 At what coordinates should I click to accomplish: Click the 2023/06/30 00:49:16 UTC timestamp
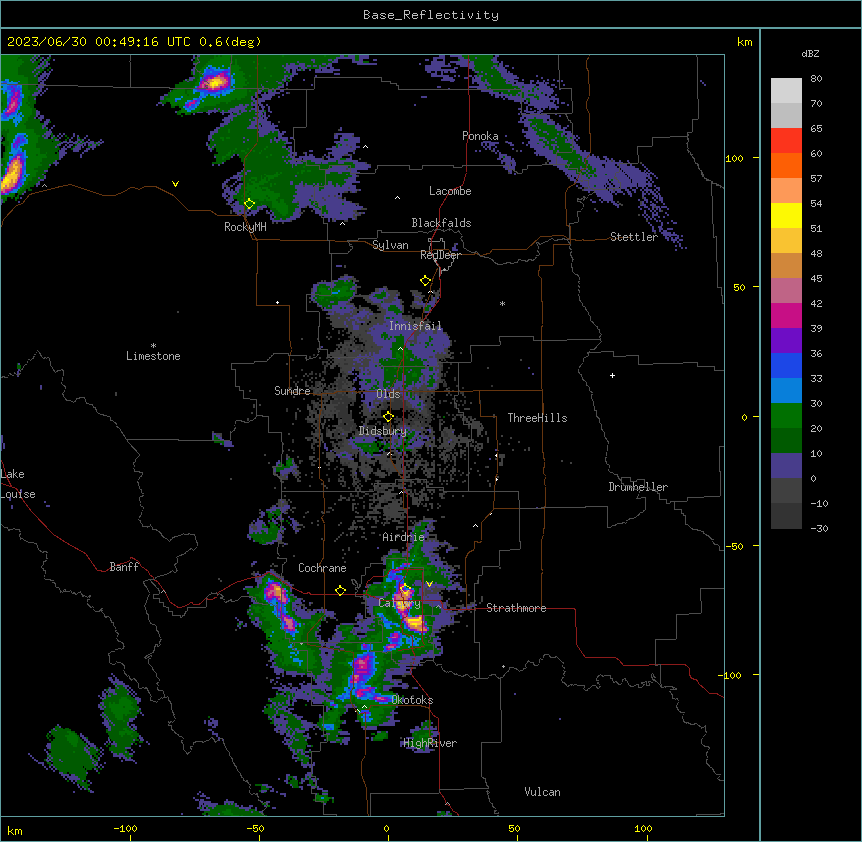tap(99, 42)
